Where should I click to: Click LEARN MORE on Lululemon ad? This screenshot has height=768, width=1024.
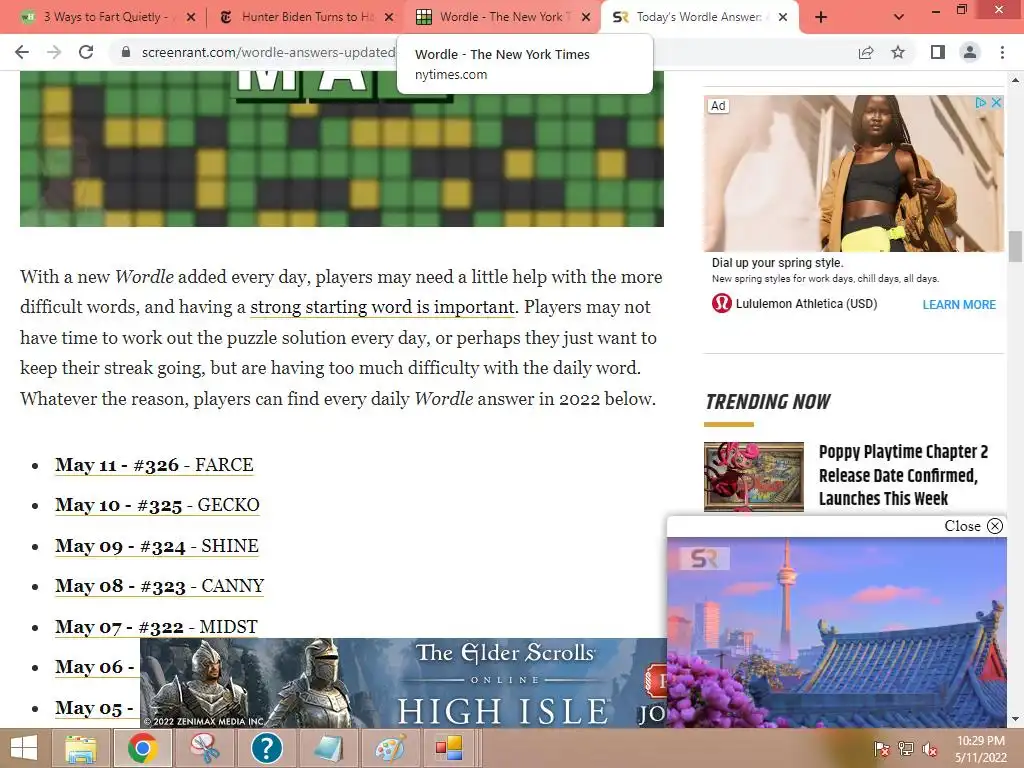(x=959, y=304)
